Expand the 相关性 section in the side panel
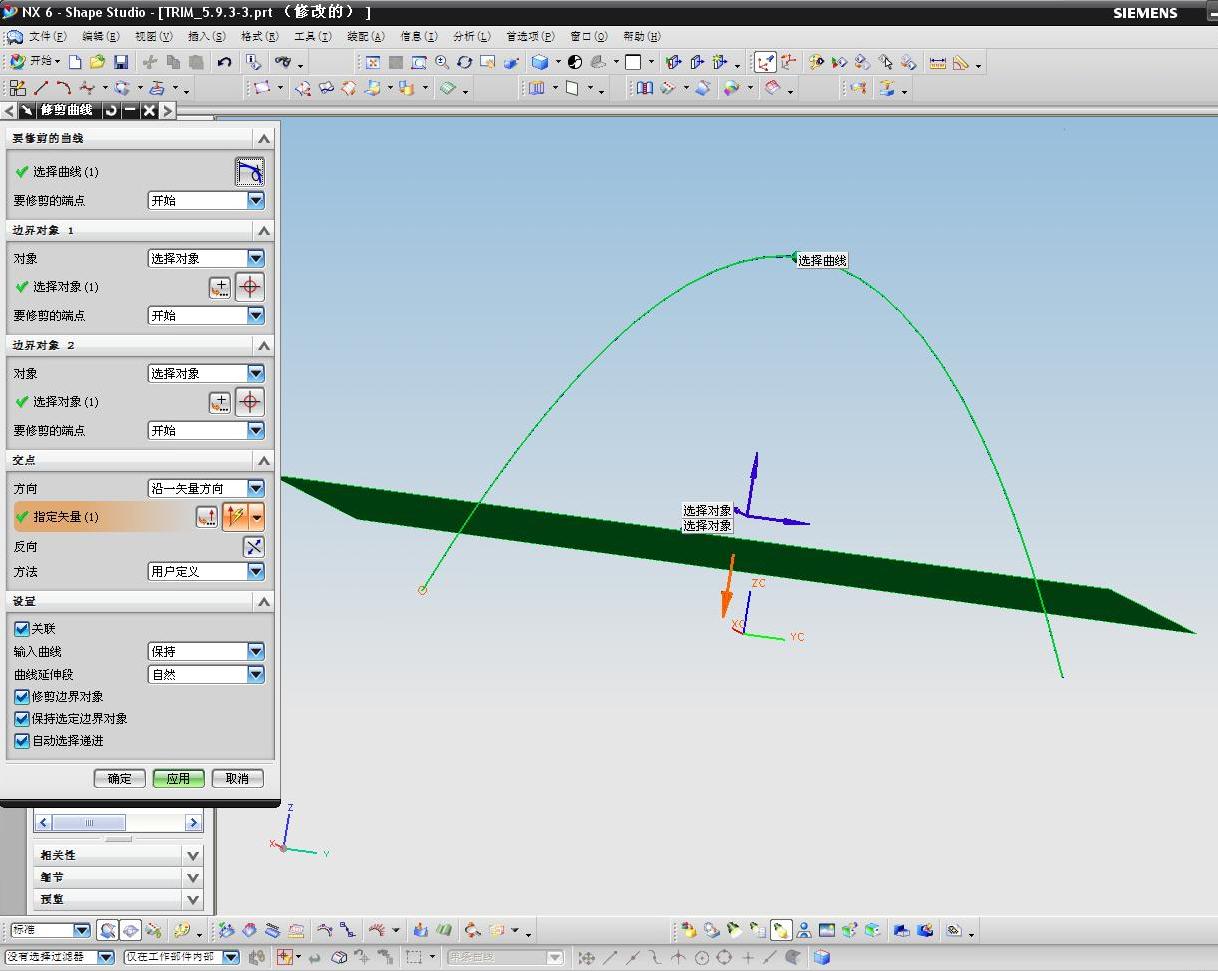The height and width of the screenshot is (971, 1218). 193,855
